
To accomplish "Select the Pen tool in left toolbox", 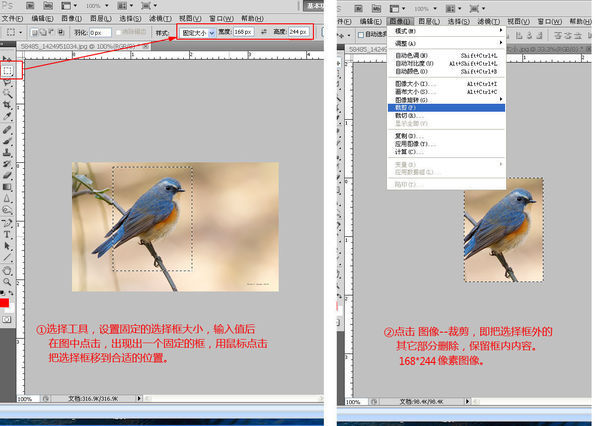I will click(8, 223).
